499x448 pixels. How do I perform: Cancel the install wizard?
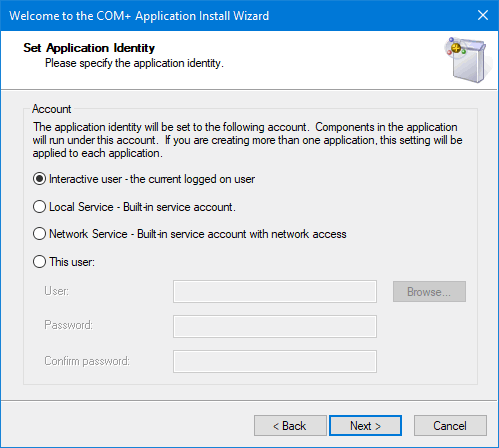pyautogui.click(x=450, y=426)
